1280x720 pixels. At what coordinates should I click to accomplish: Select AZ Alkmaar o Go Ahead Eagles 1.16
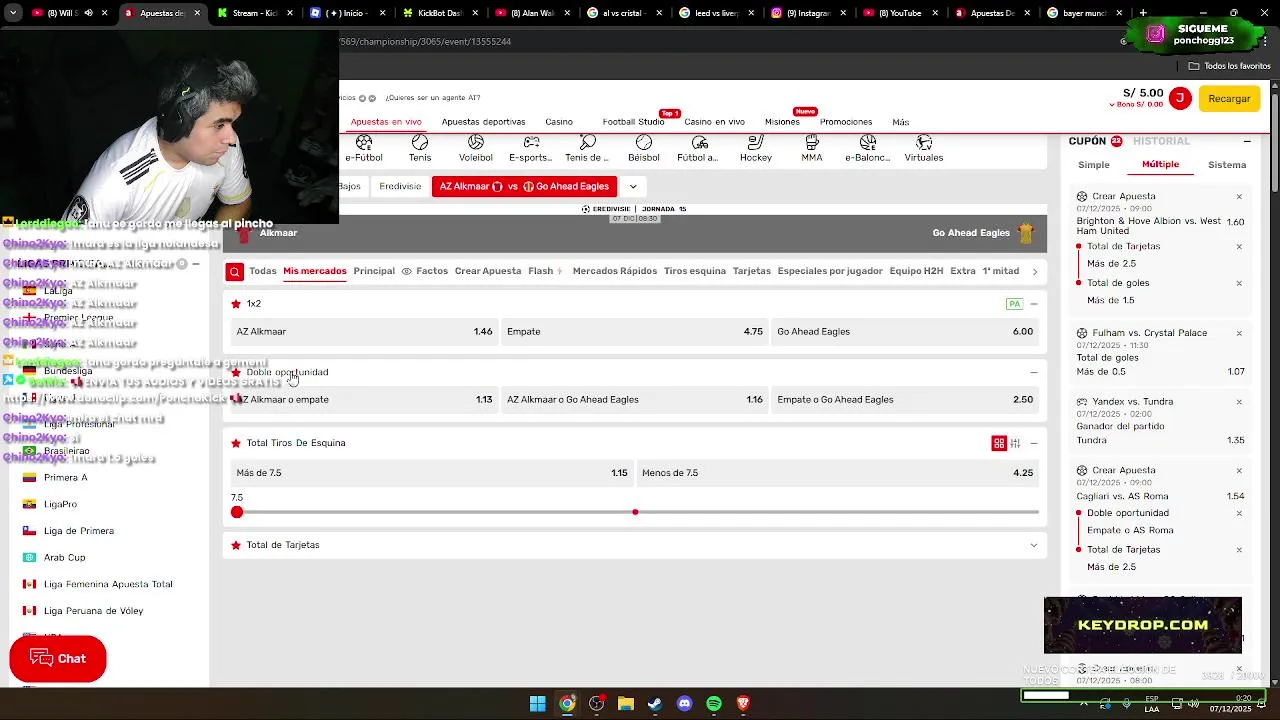click(635, 400)
